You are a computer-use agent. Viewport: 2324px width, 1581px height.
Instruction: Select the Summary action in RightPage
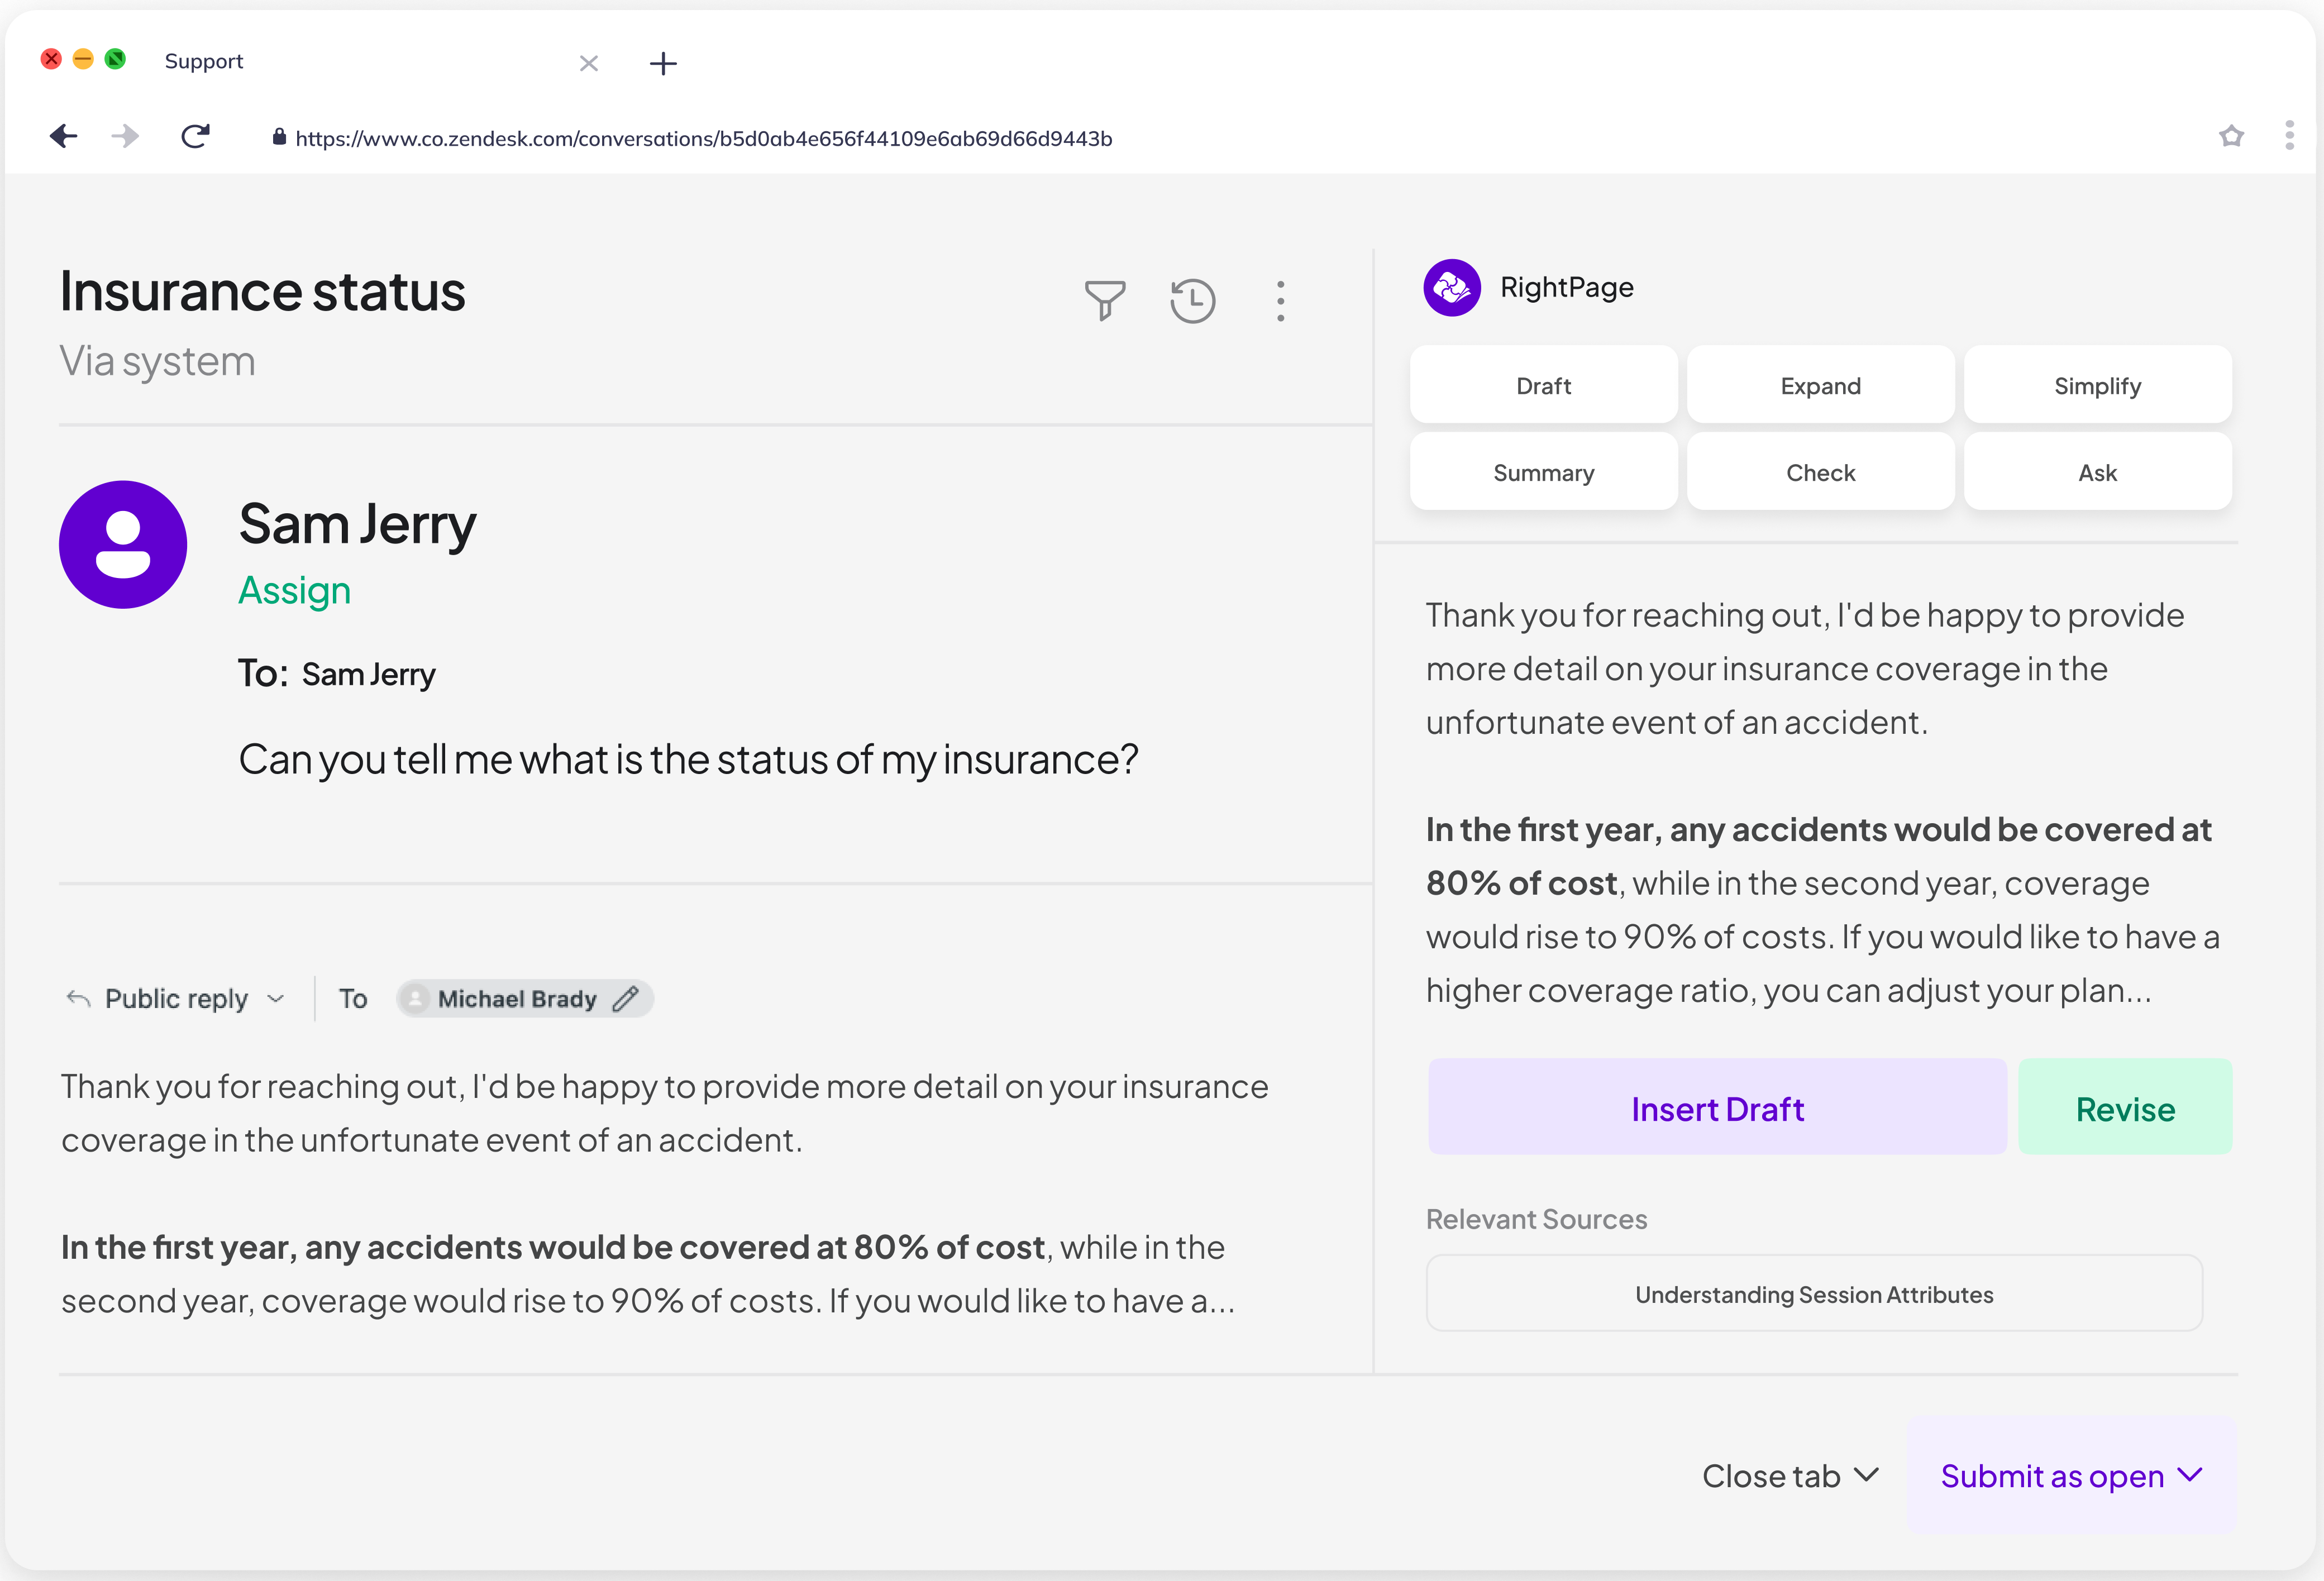click(1543, 473)
